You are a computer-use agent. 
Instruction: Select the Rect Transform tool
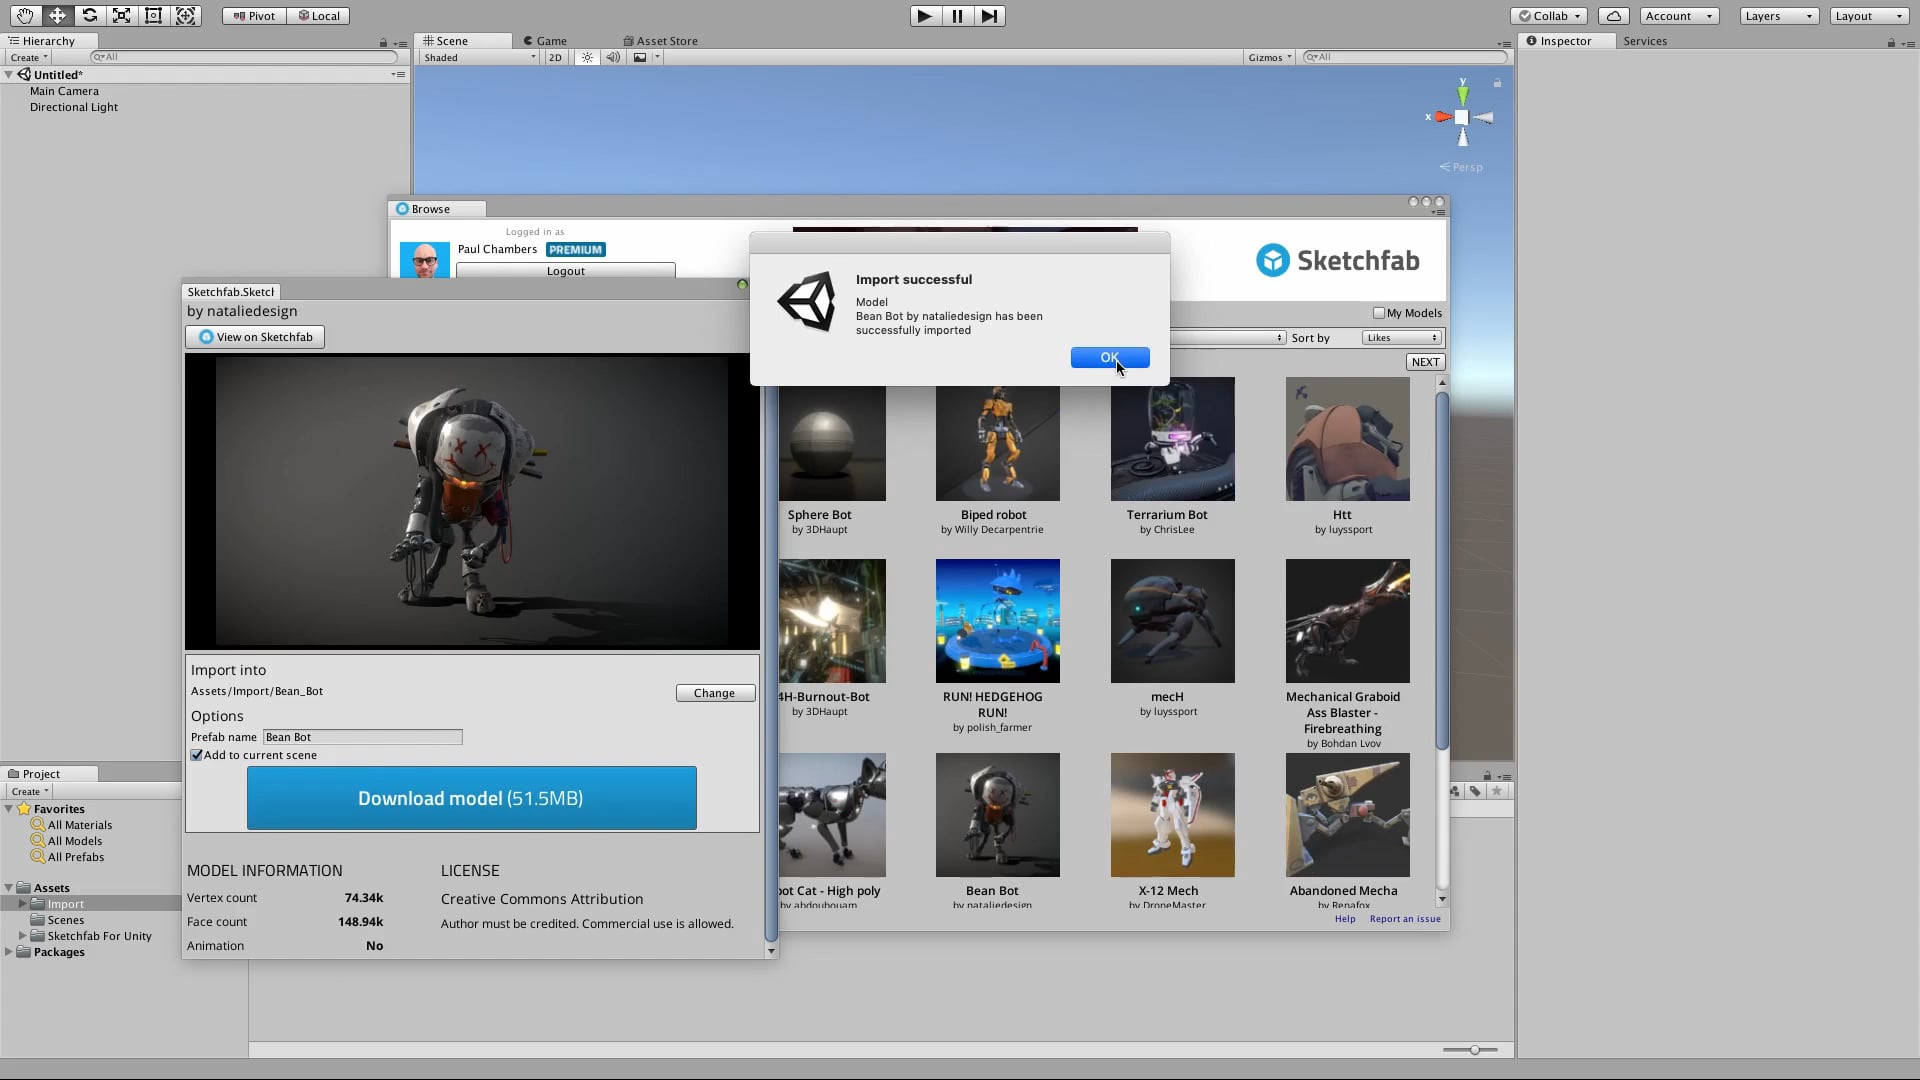tap(153, 15)
